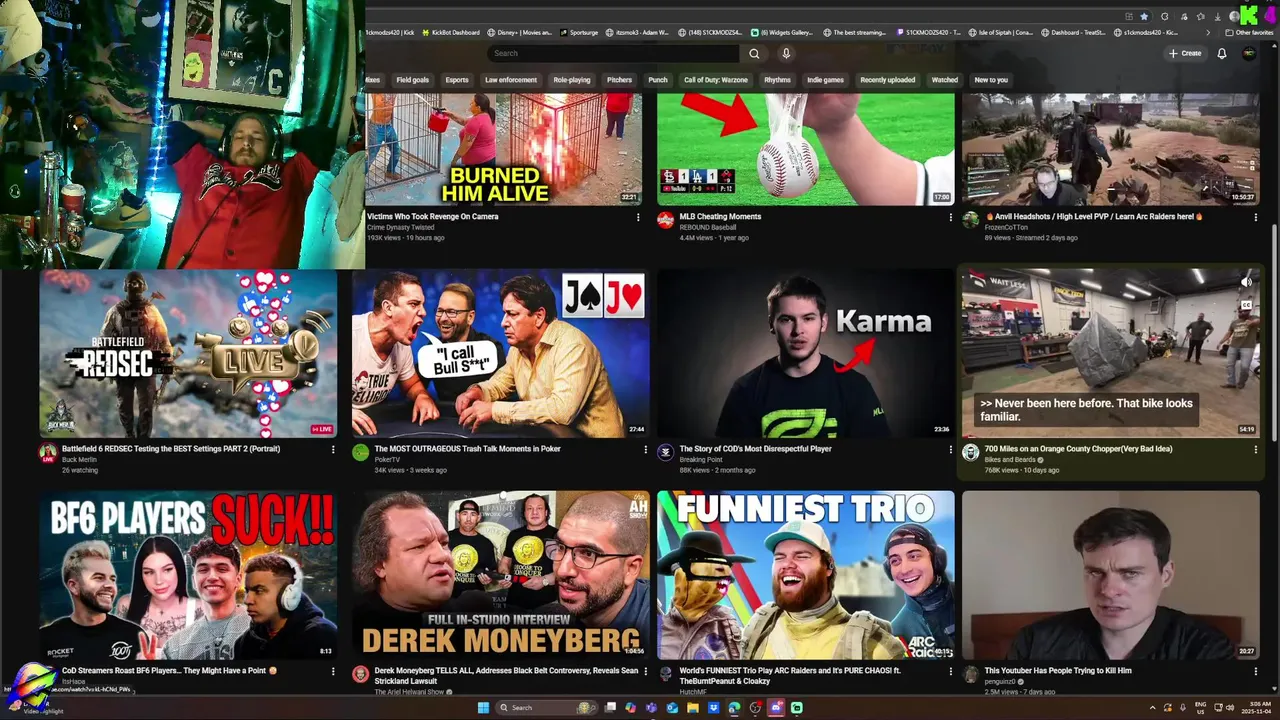Screen dimensions: 1280x720
Task: Click the taskbar microphone tray icon
Action: point(1183,708)
